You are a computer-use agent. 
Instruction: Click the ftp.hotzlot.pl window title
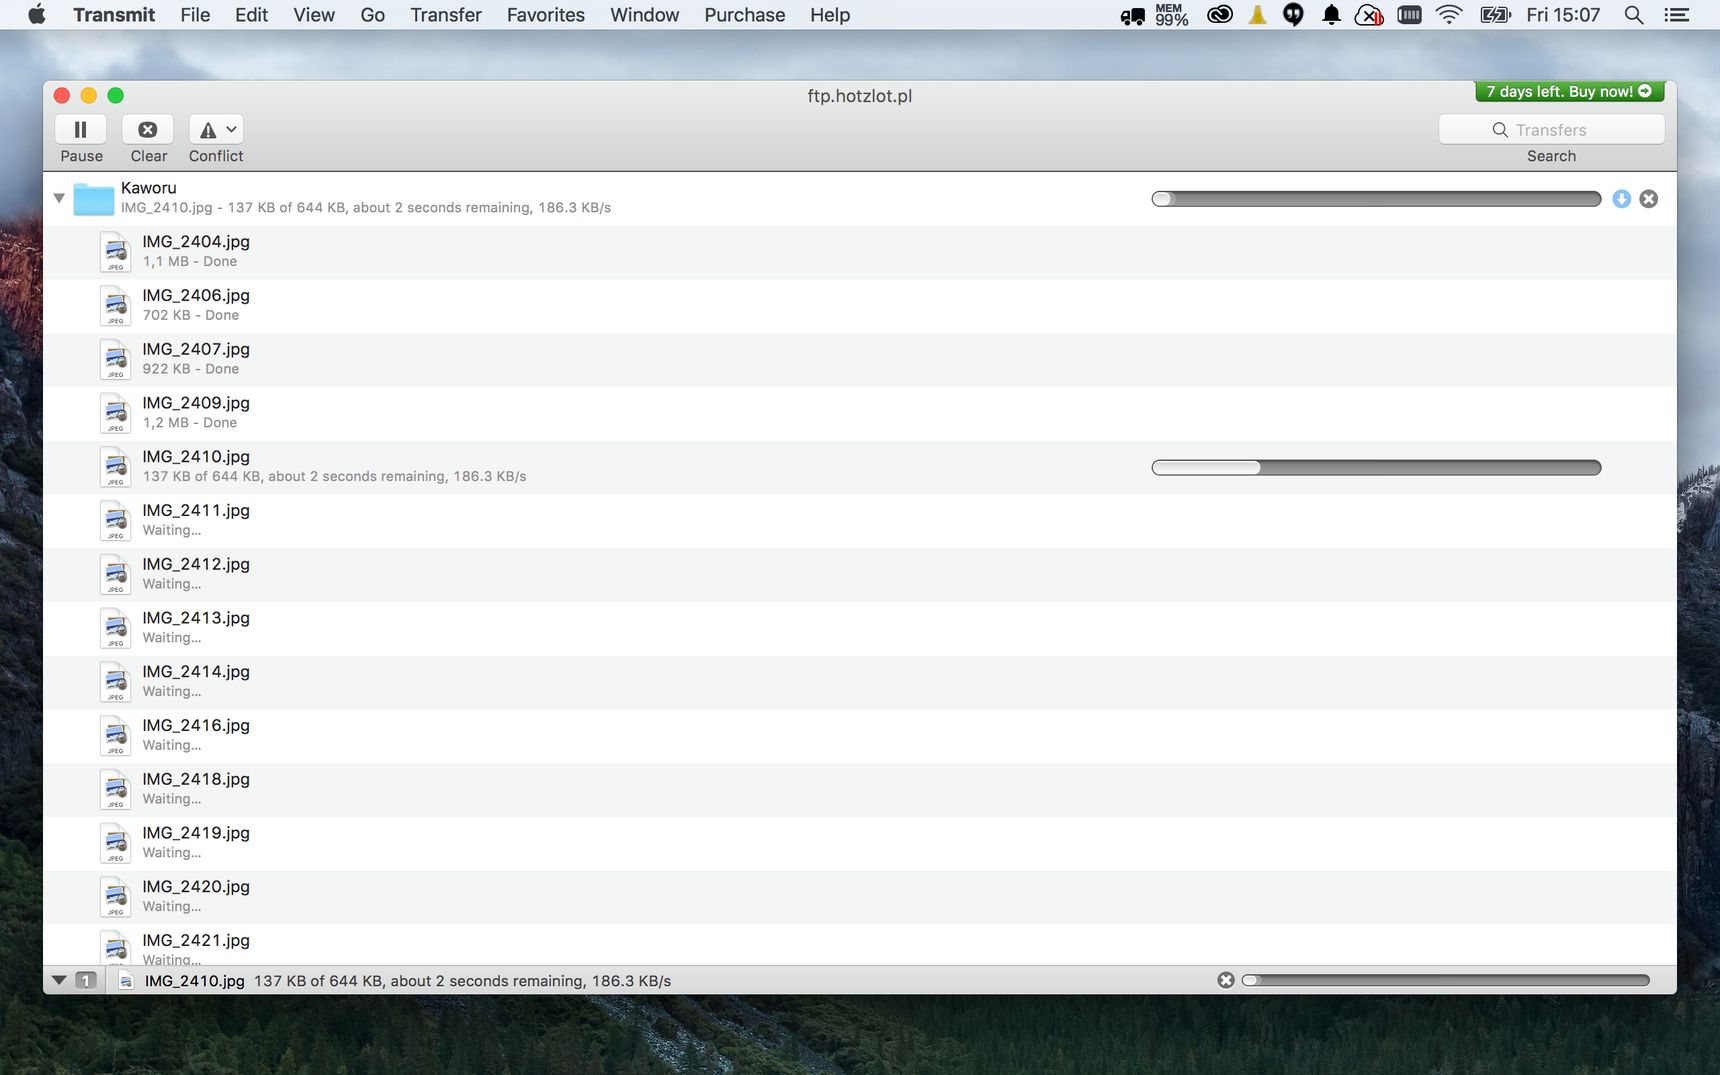coord(860,96)
